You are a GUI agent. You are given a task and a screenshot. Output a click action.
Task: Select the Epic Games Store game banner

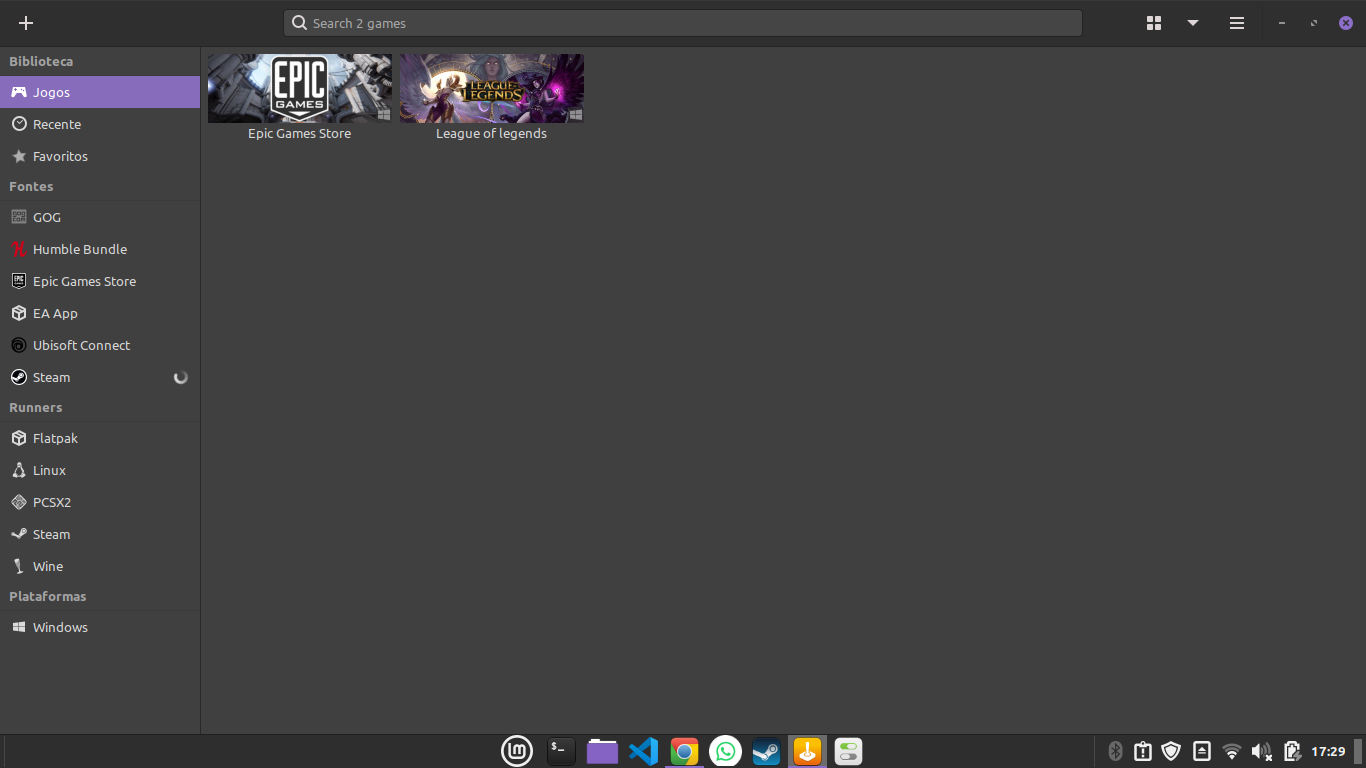point(299,89)
